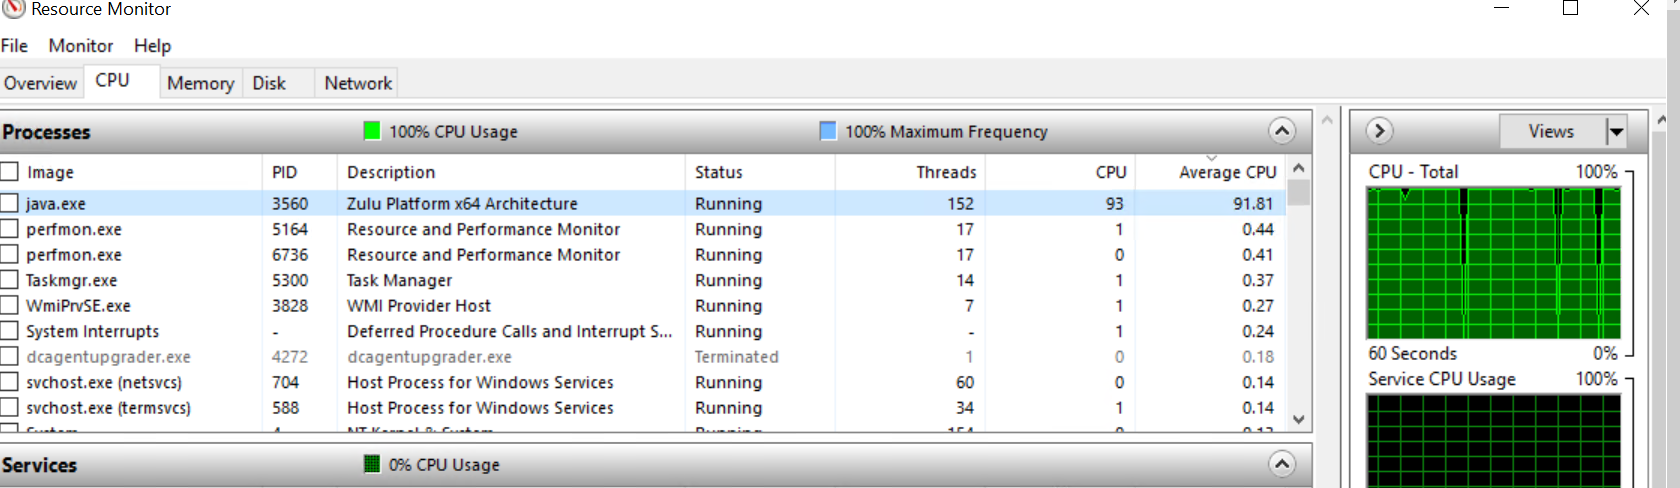Toggle the select-all Image checkbox
This screenshot has width=1680, height=488.
10,172
